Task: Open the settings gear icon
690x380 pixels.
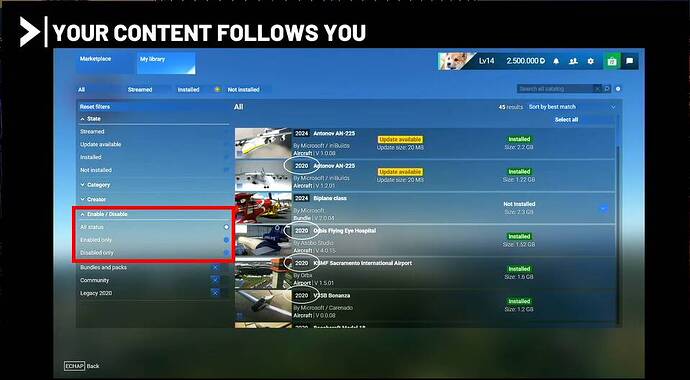Action: click(x=591, y=62)
